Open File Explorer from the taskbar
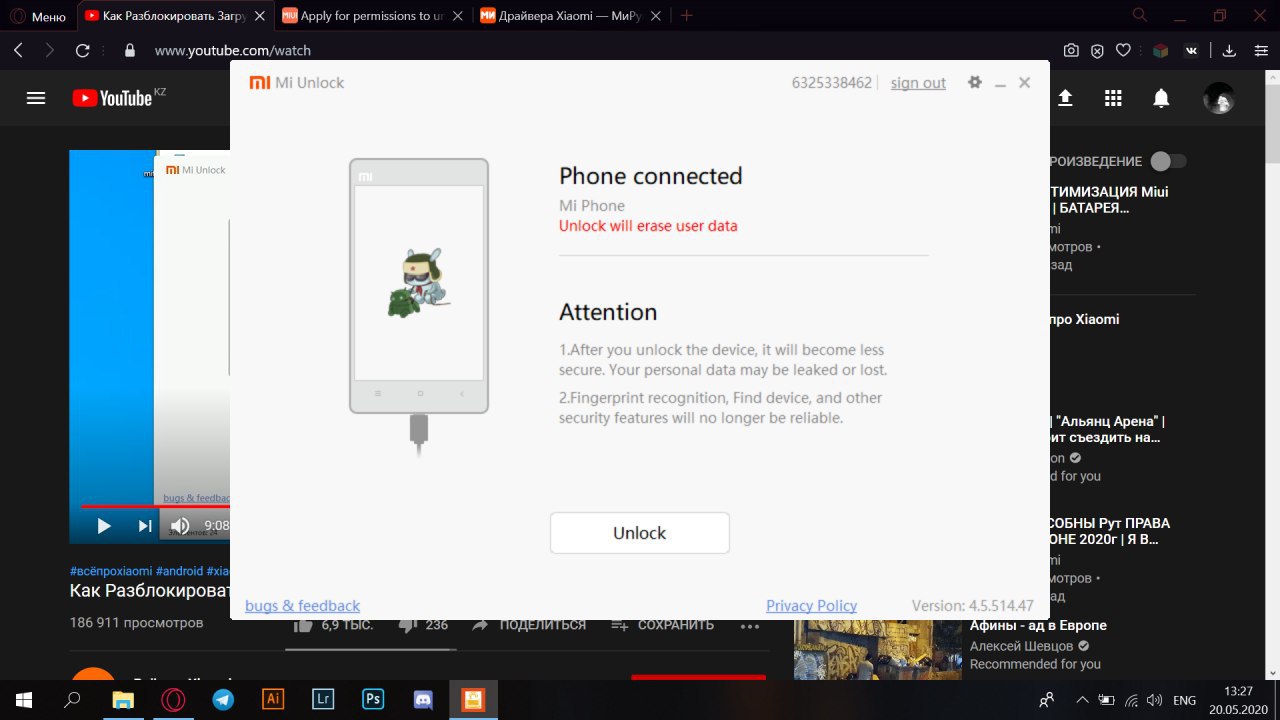This screenshot has height=720, width=1280. coord(122,699)
